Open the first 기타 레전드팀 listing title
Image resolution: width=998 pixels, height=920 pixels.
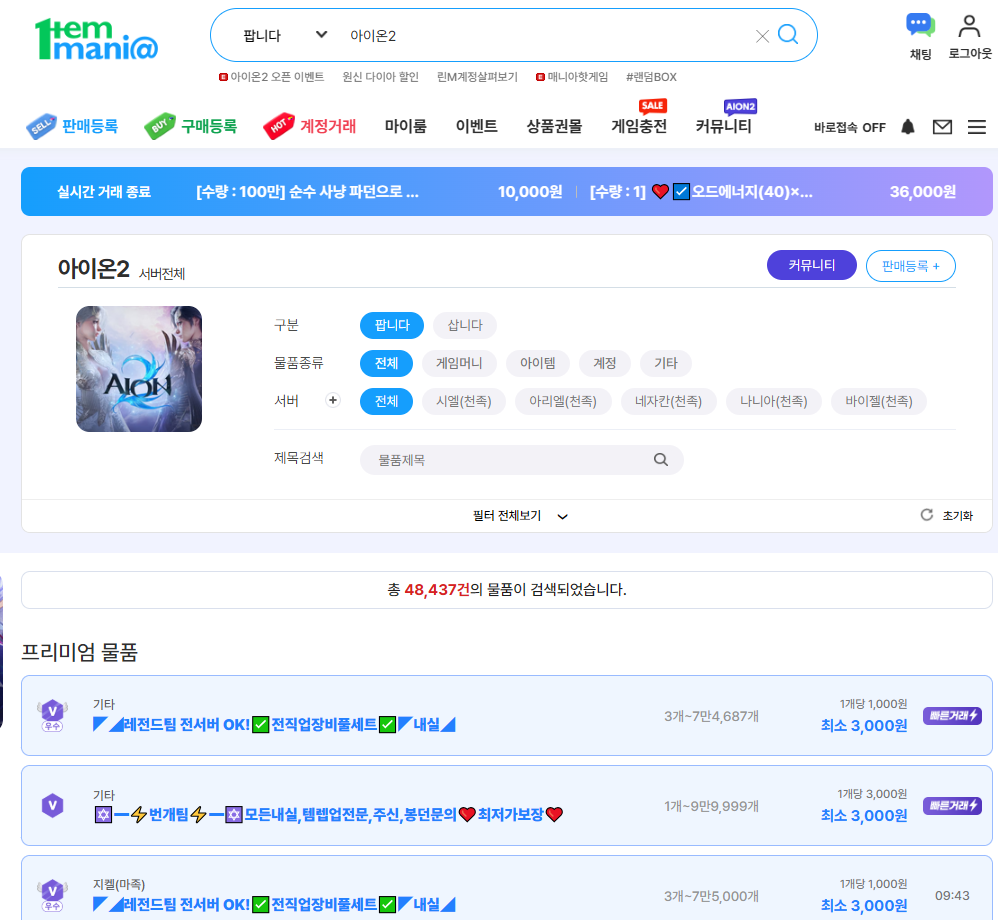(274, 725)
